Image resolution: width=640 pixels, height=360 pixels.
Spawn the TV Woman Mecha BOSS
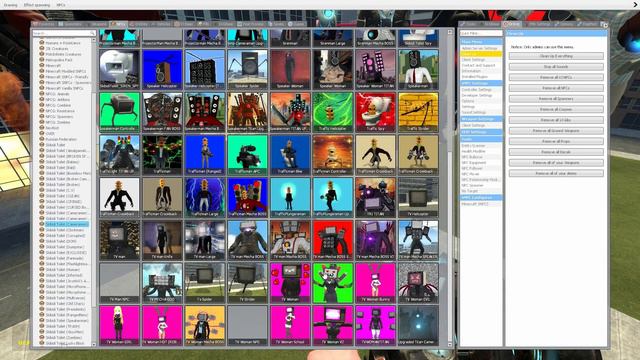[204, 325]
